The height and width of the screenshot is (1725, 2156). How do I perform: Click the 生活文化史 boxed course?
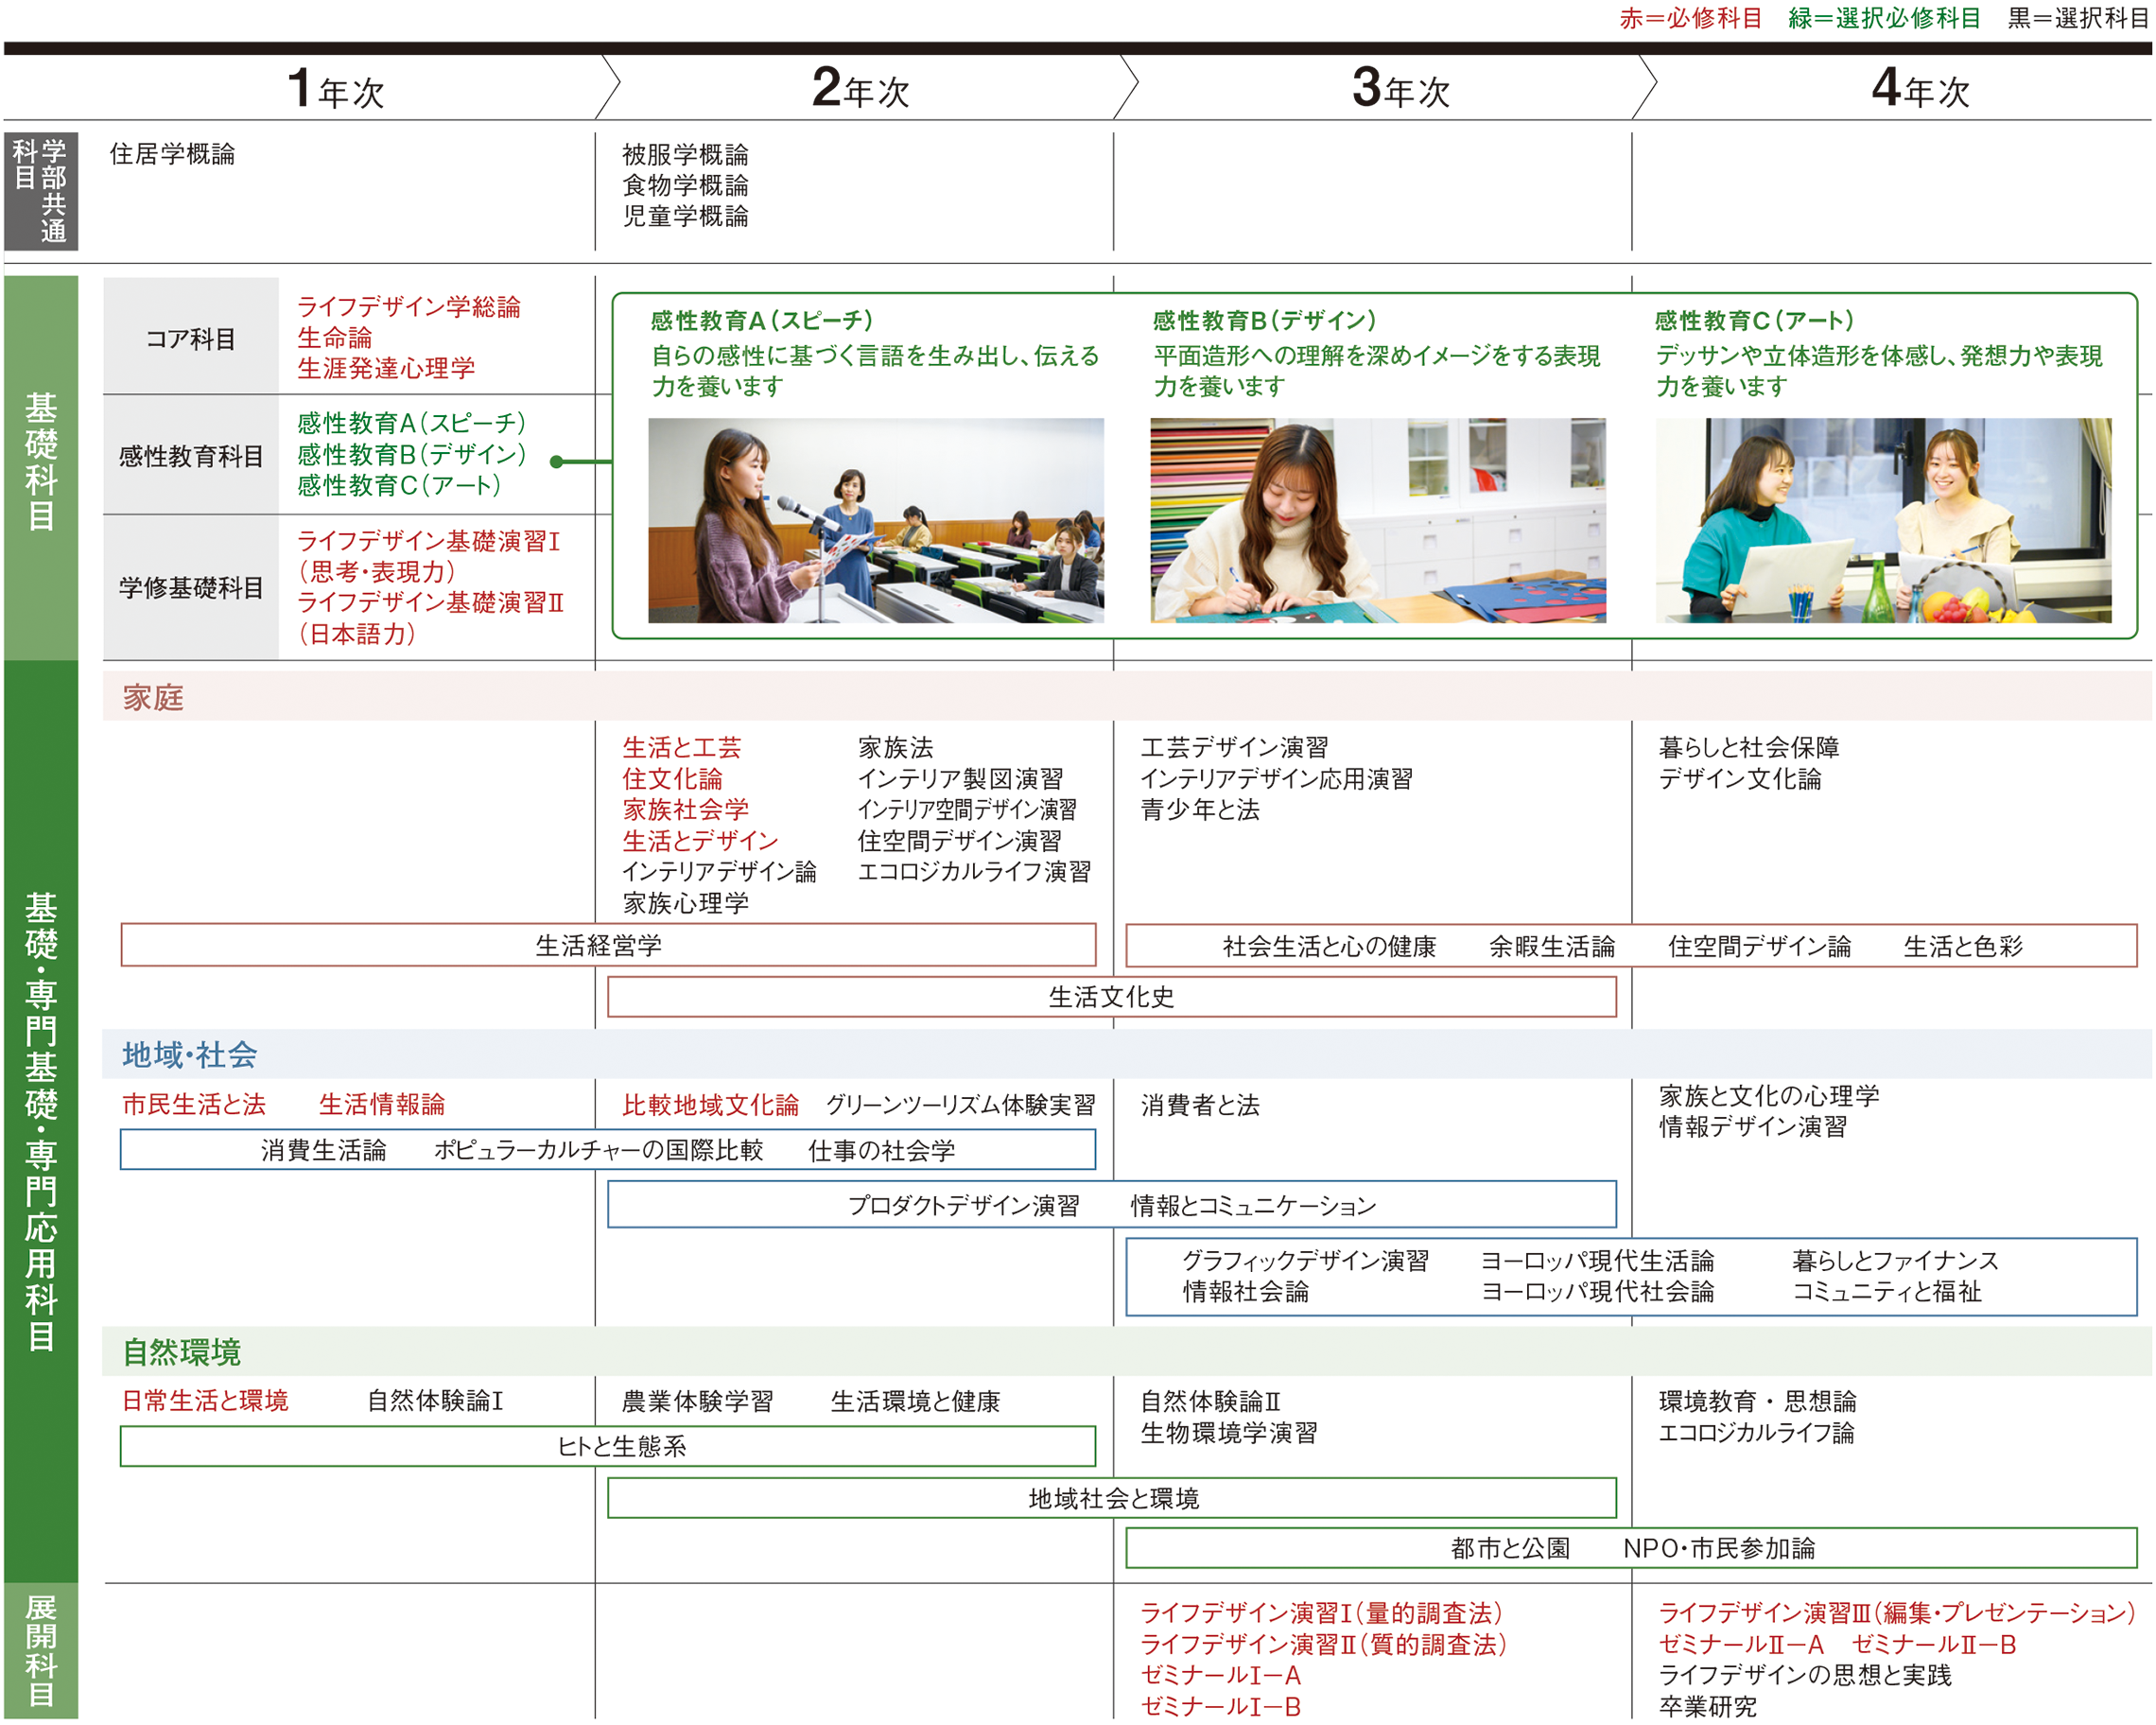point(1111,997)
